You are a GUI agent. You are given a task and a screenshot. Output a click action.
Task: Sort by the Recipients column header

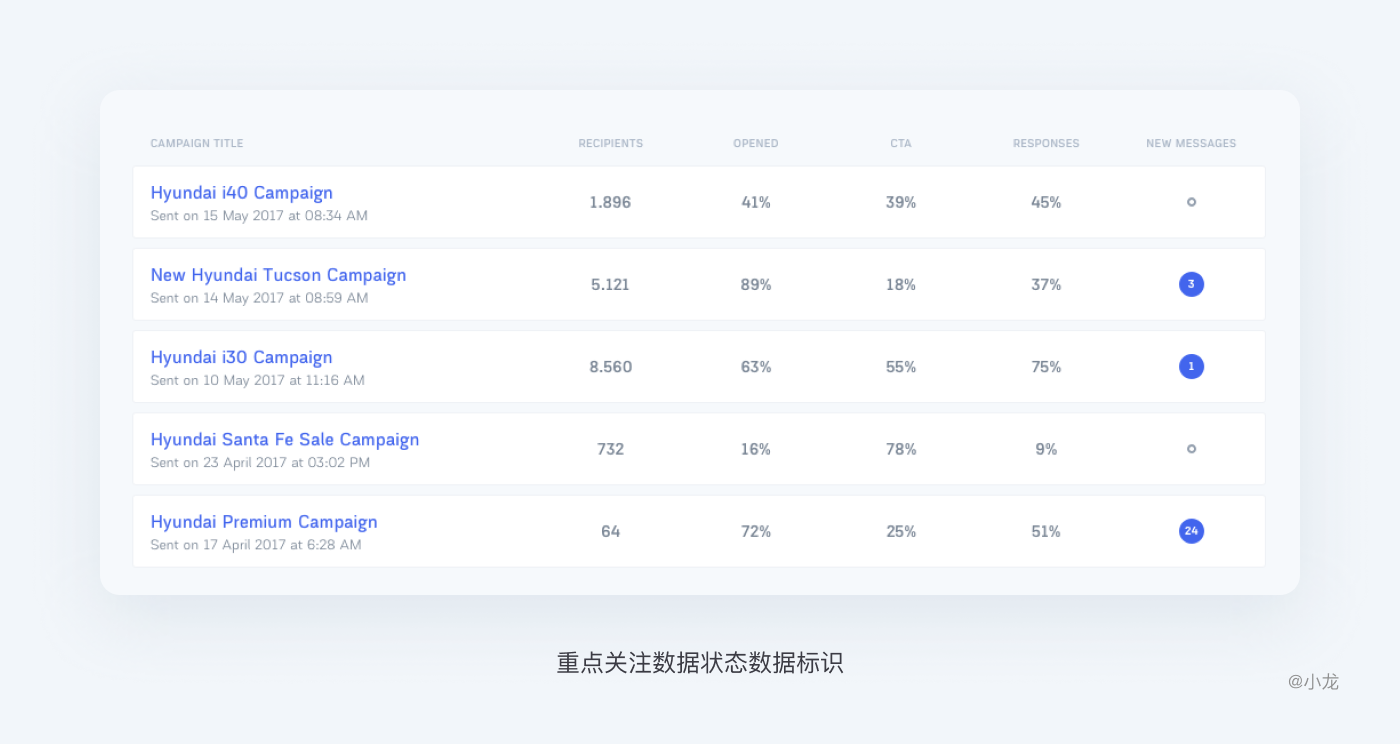point(610,144)
